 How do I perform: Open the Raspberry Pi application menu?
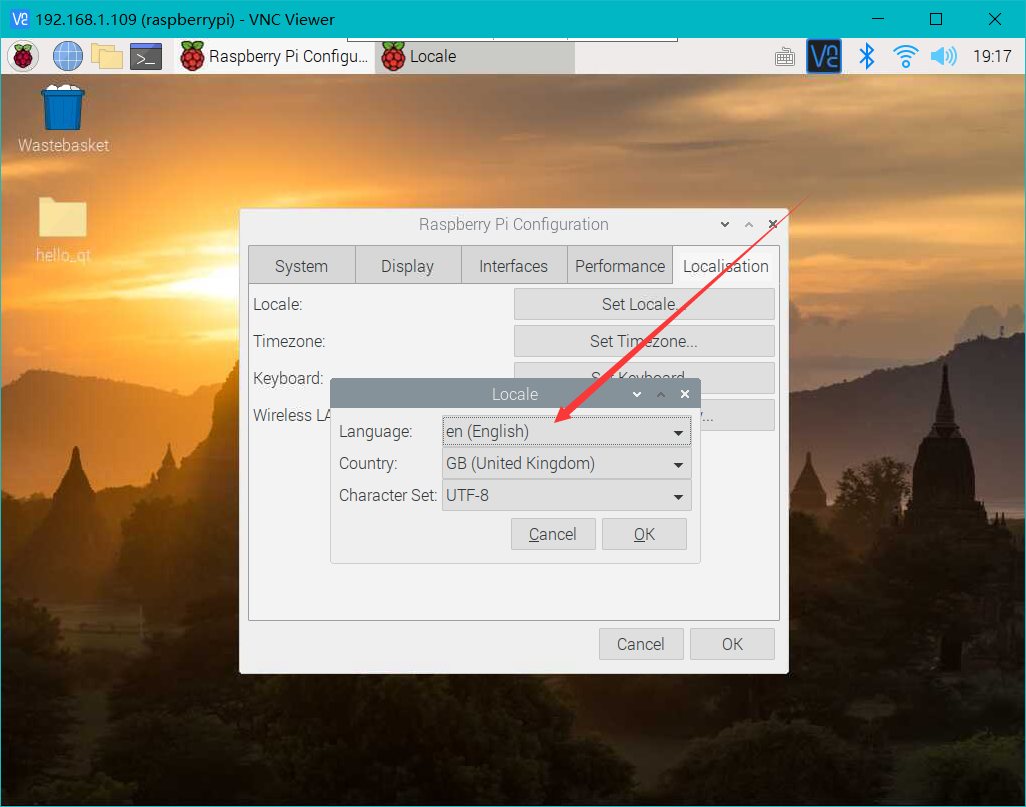[x=21, y=56]
